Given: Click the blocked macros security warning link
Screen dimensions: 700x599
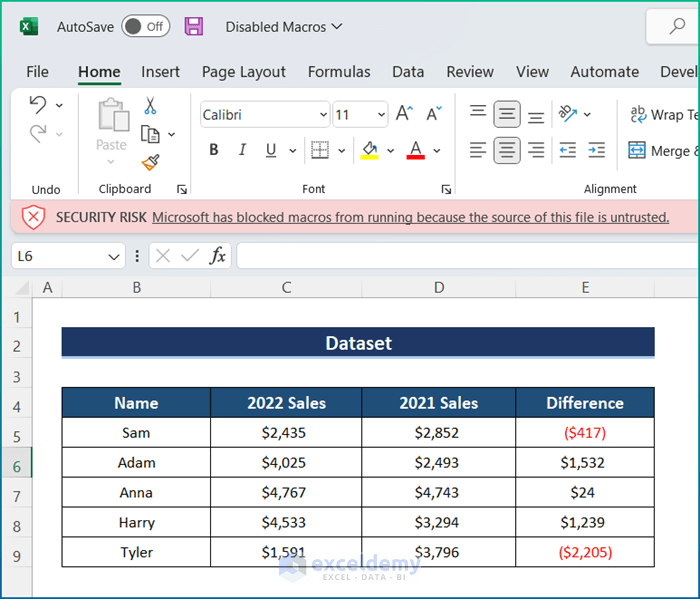Looking at the screenshot, I should point(410,217).
